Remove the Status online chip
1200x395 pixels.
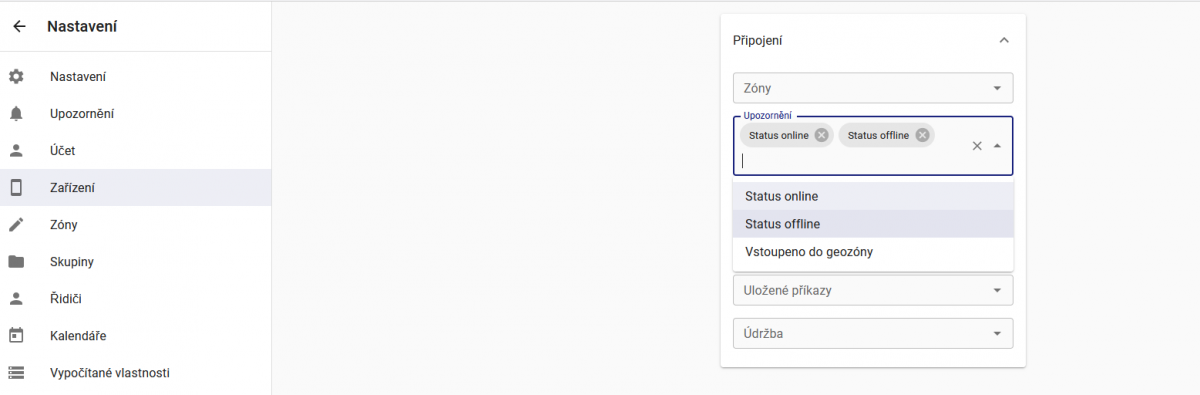(821, 135)
